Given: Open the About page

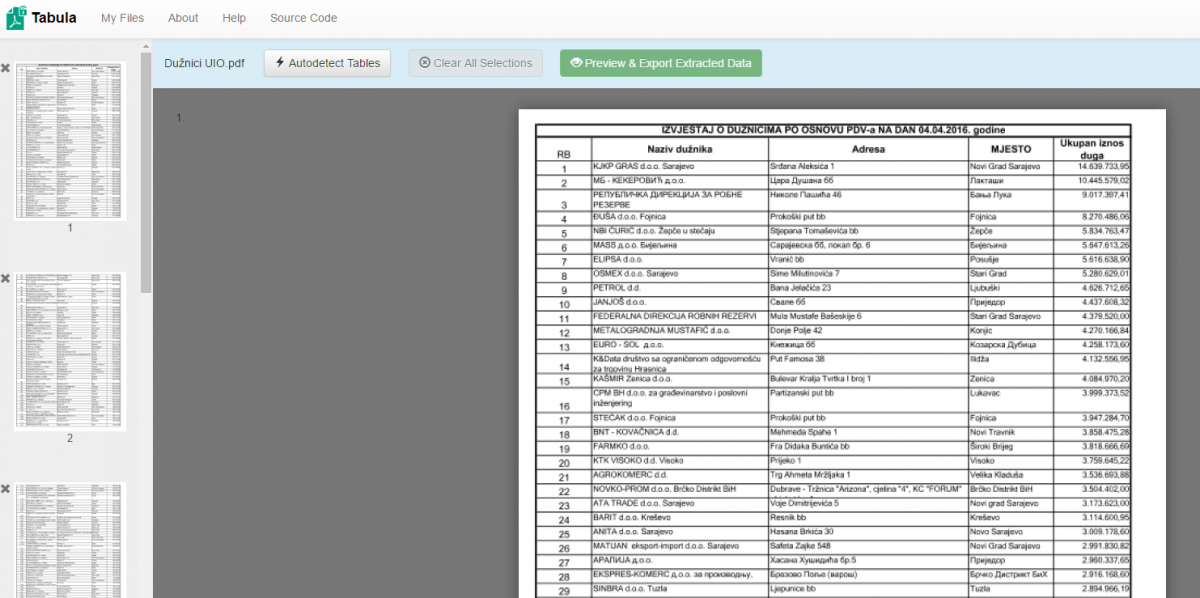Looking at the screenshot, I should click(x=183, y=18).
